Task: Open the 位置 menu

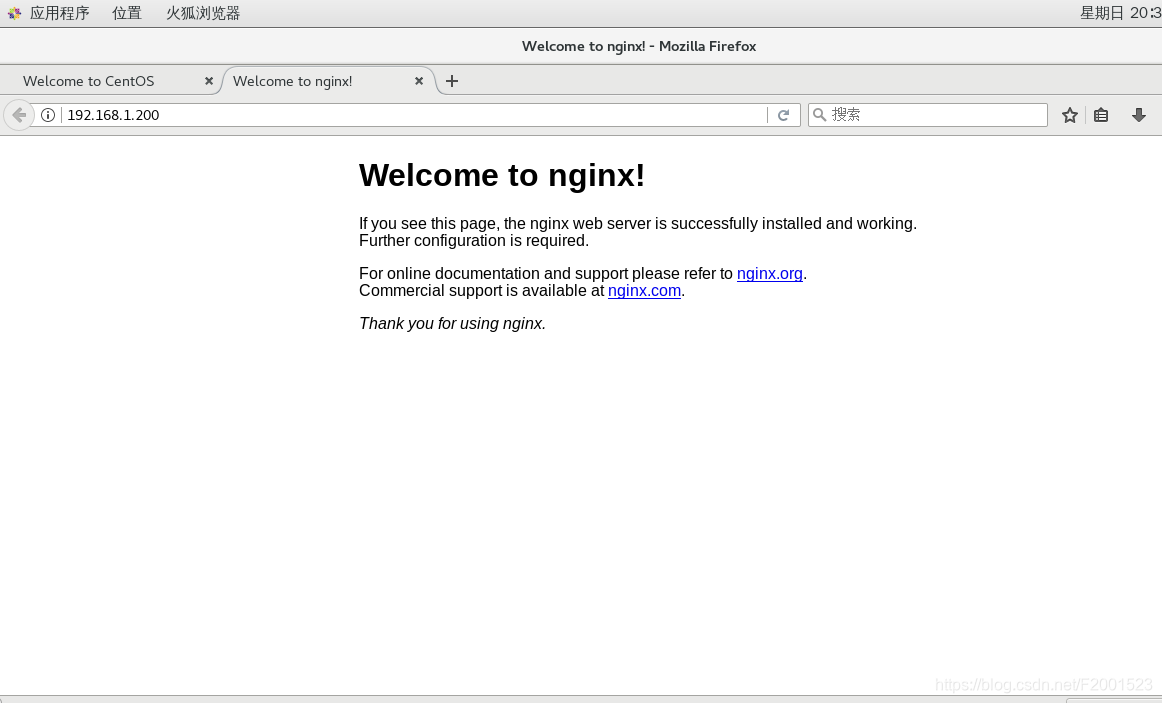Action: click(127, 13)
